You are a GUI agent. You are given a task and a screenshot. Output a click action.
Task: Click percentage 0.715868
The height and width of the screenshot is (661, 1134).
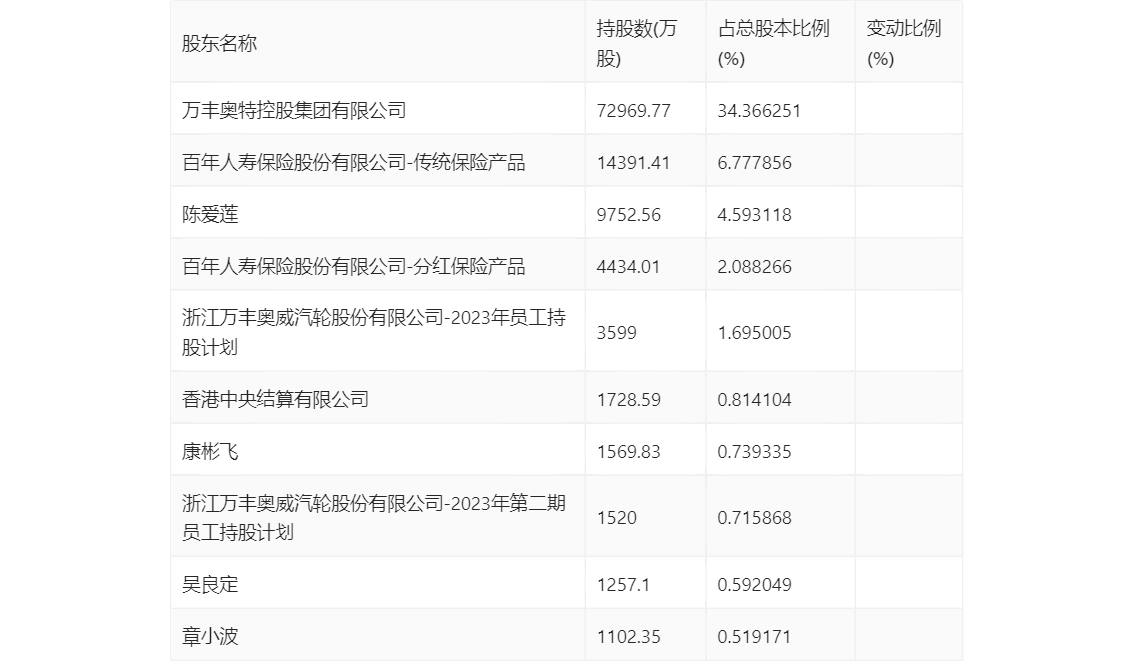point(754,518)
